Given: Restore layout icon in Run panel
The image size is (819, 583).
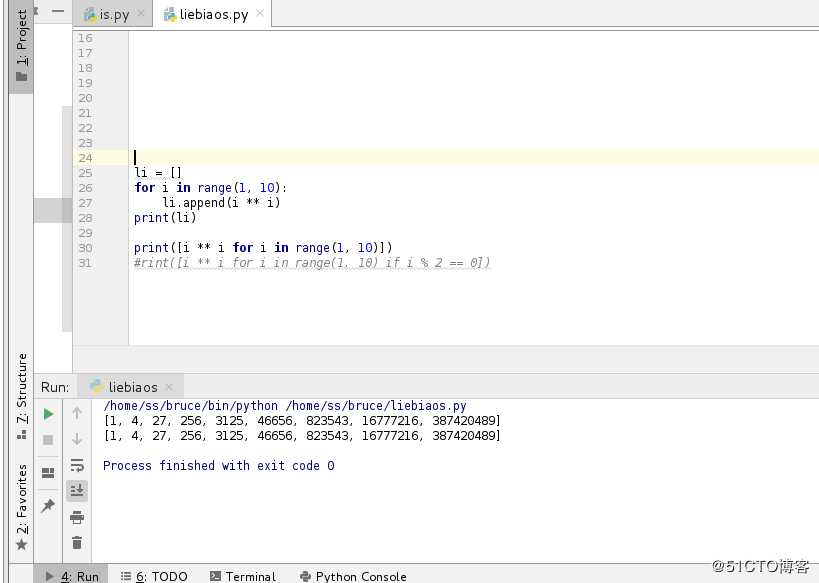Looking at the screenshot, I should point(48,473).
